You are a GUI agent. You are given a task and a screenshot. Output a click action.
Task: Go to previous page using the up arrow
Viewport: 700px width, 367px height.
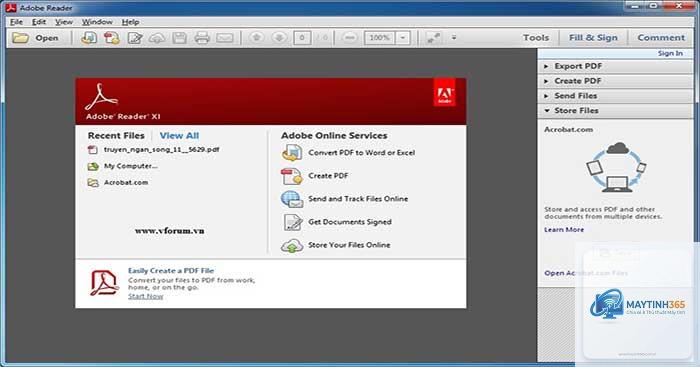pyautogui.click(x=256, y=38)
